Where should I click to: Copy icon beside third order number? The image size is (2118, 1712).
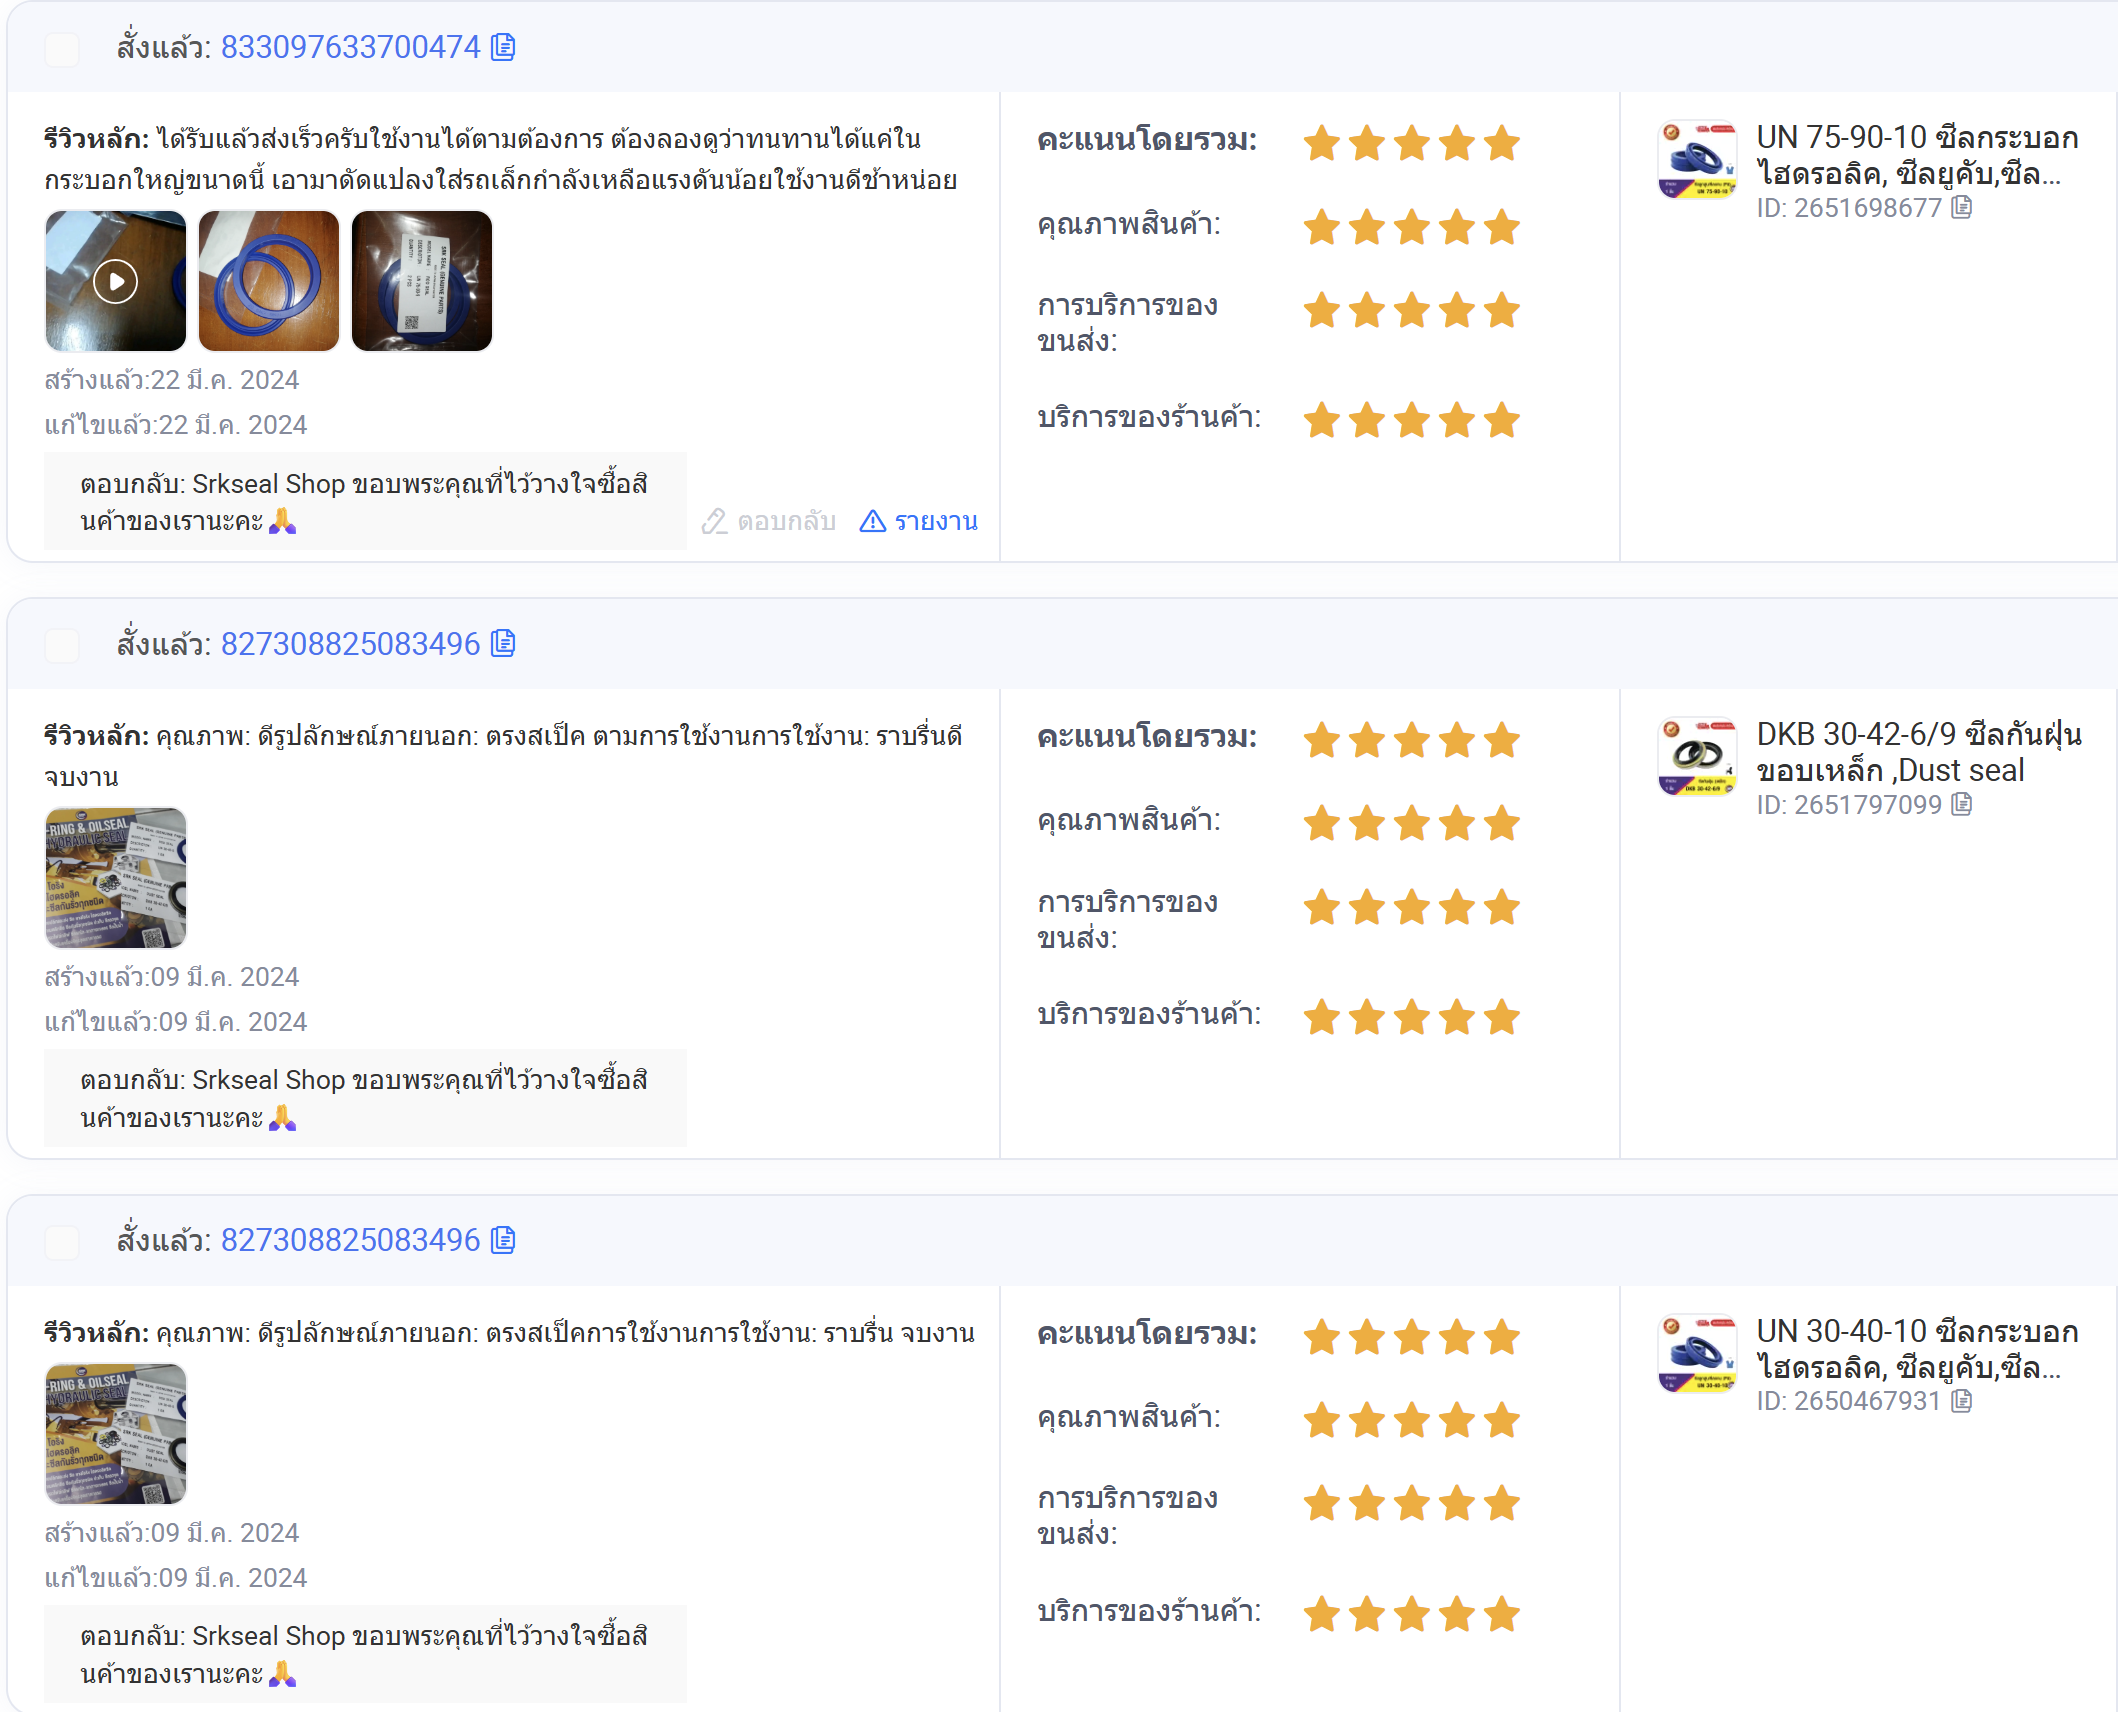pyautogui.click(x=503, y=1240)
